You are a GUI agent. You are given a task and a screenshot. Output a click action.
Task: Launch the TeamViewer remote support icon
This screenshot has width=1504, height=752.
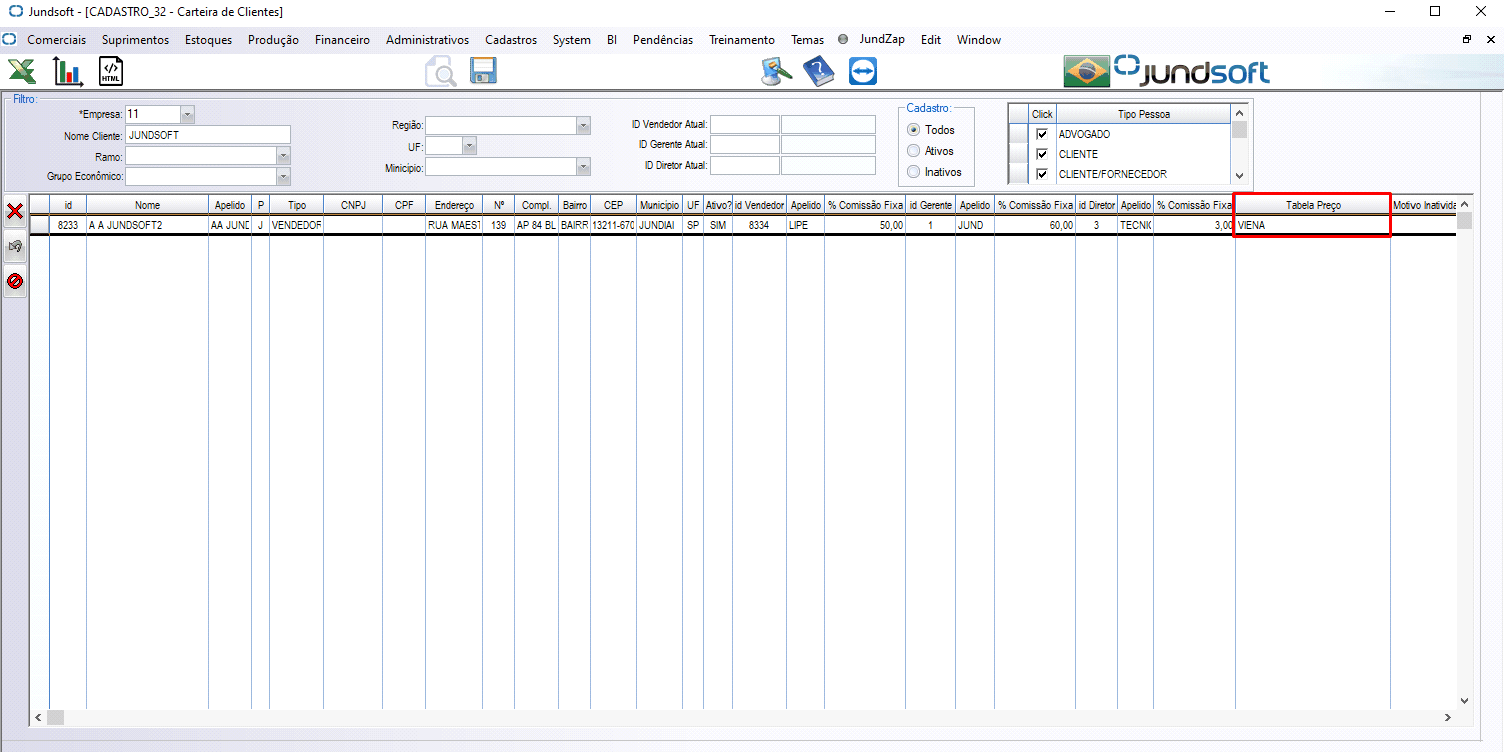coord(862,72)
